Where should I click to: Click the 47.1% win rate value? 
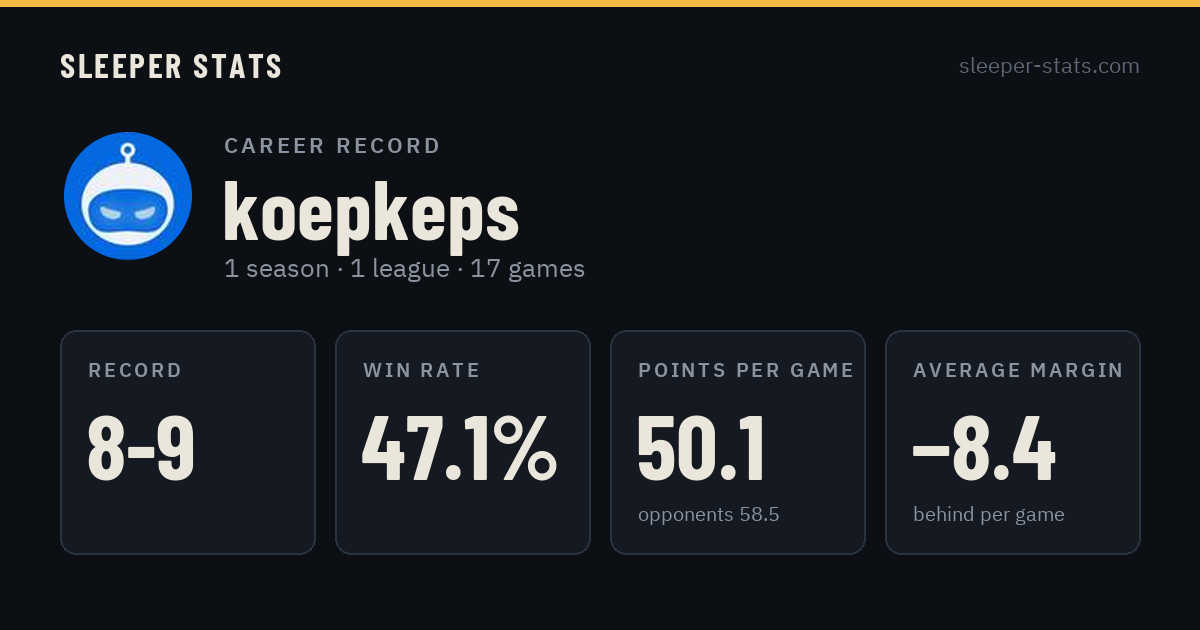click(x=459, y=449)
